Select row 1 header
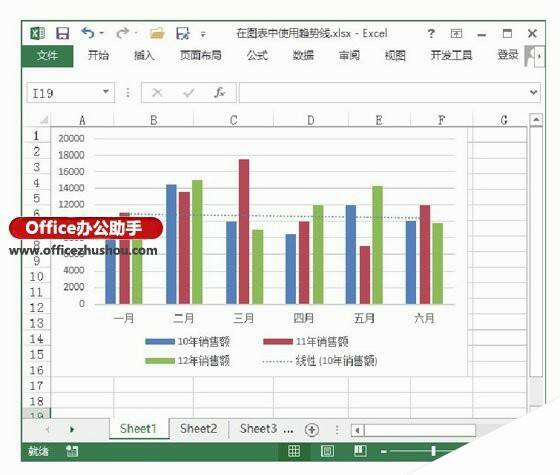Screen dimensions: 560x475 click(x=36, y=136)
